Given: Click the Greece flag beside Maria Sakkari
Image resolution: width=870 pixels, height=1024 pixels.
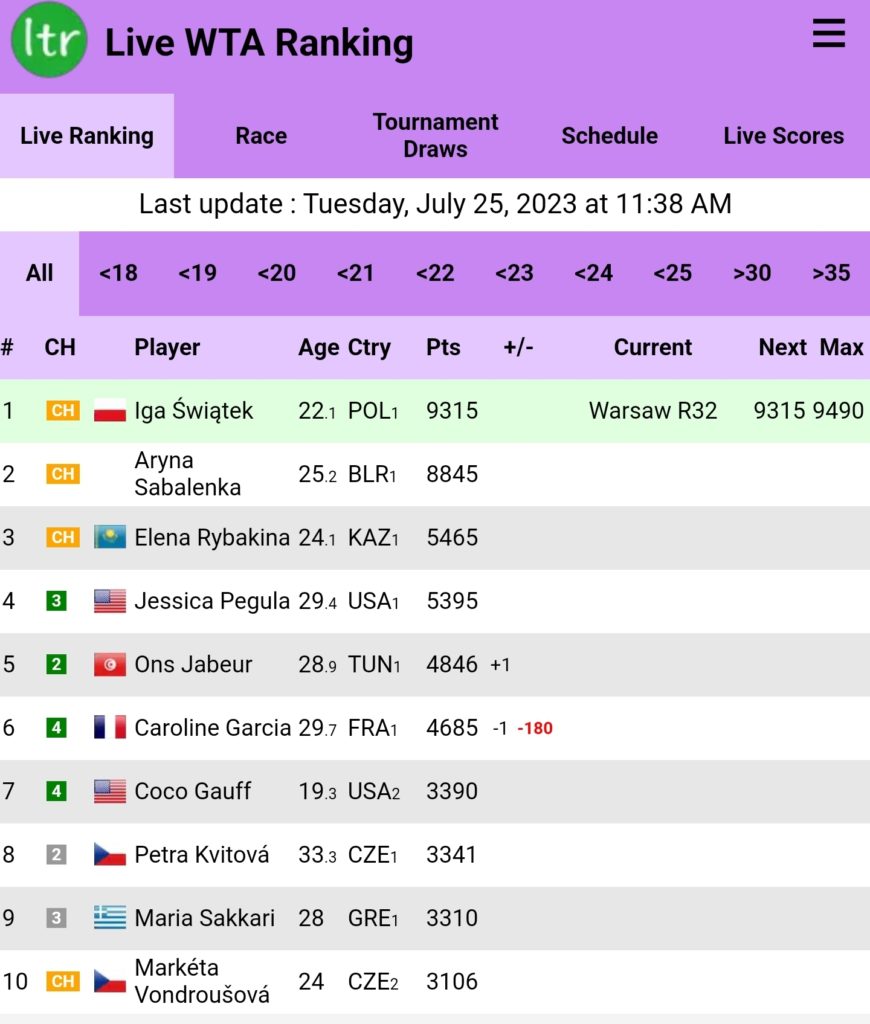Looking at the screenshot, I should pyautogui.click(x=110, y=918).
